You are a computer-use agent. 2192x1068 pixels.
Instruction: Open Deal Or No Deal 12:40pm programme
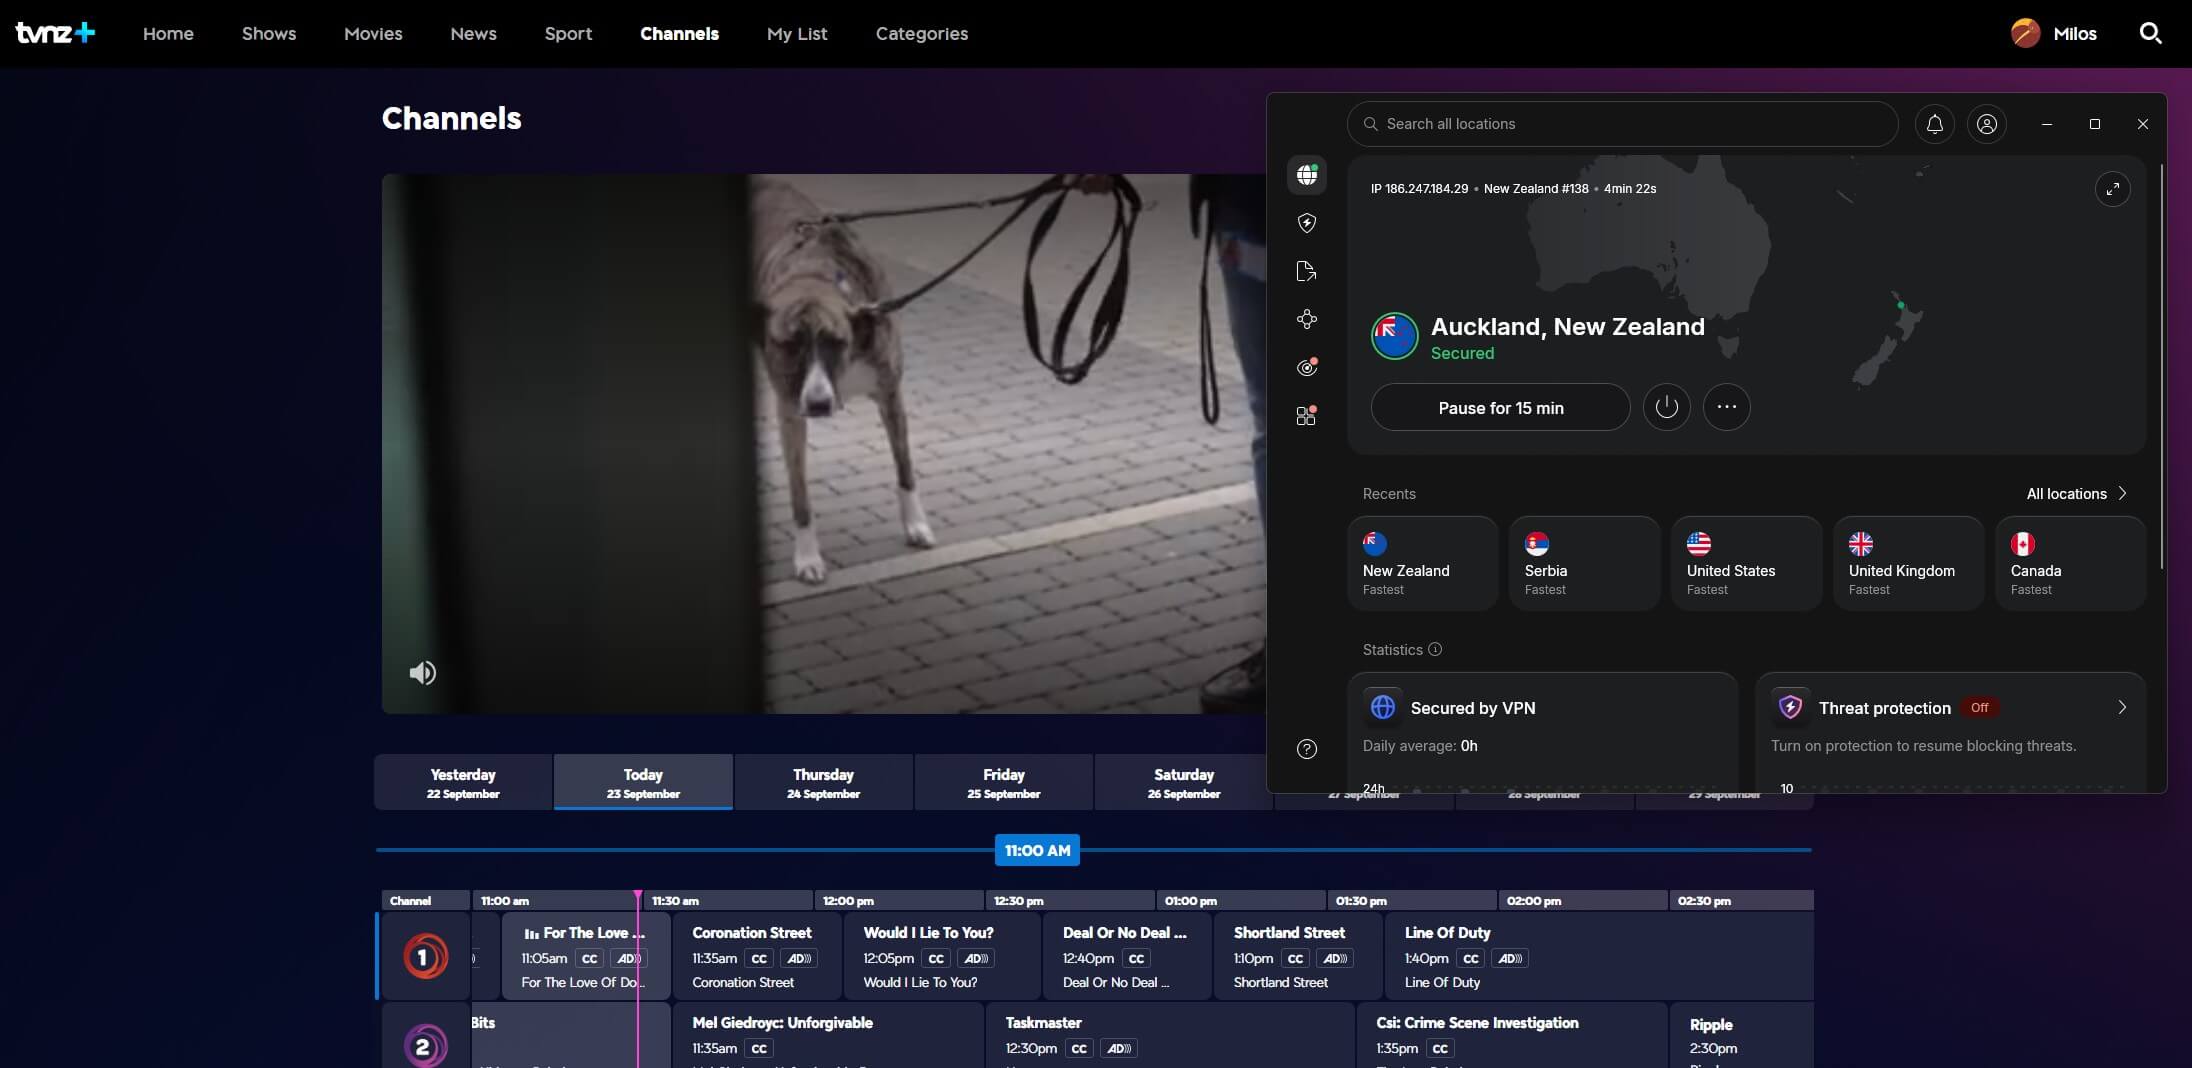tap(1127, 956)
